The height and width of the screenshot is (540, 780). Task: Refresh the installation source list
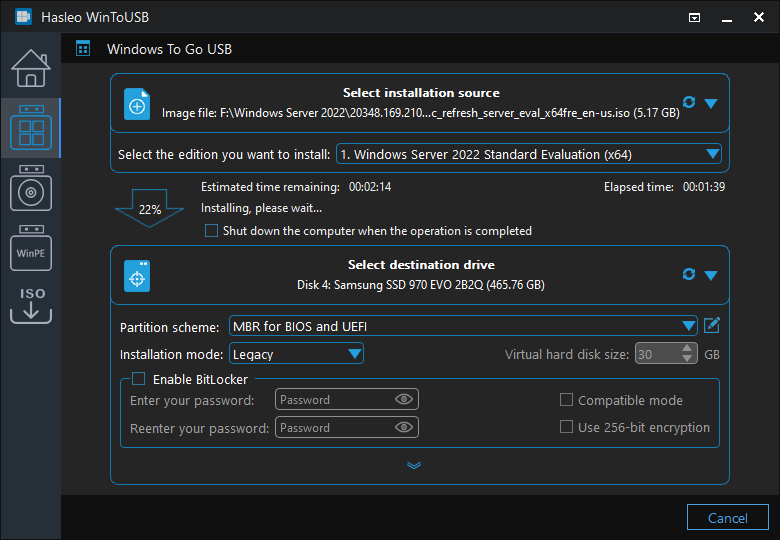point(689,102)
